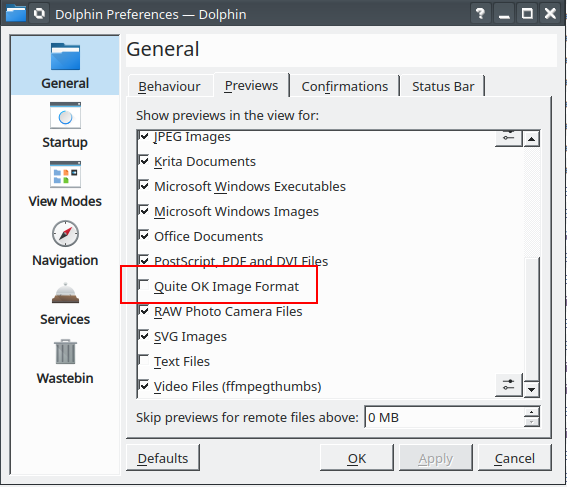Open the Wastebin settings category

65,362
